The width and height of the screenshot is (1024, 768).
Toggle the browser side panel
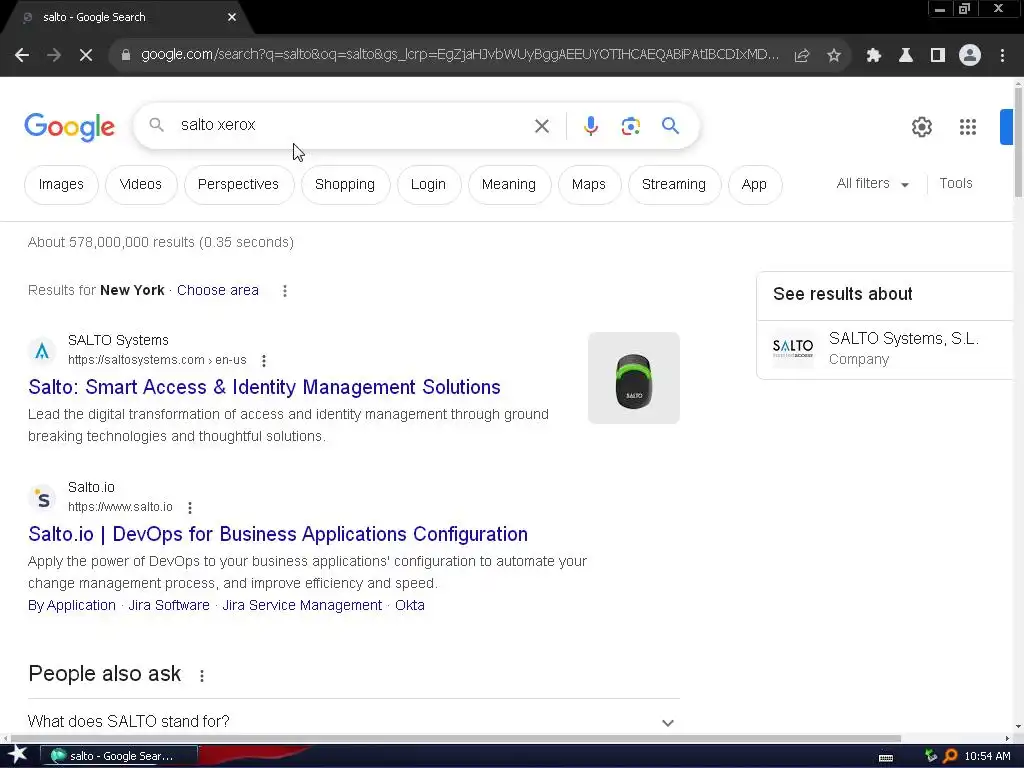click(x=938, y=56)
